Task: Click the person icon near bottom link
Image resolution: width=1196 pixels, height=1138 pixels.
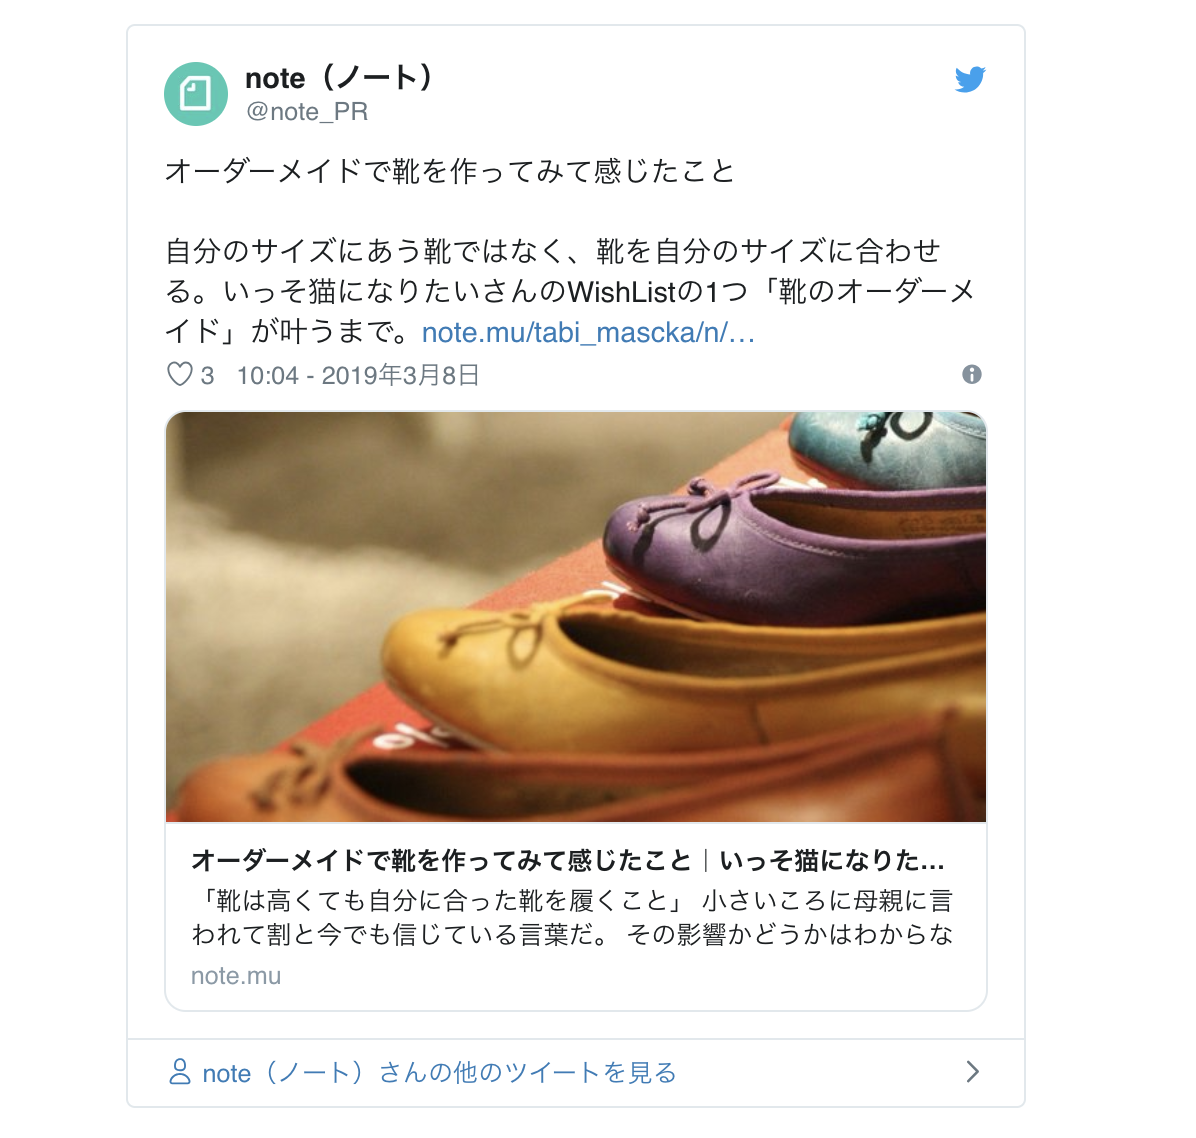Action: pyautogui.click(x=179, y=1072)
